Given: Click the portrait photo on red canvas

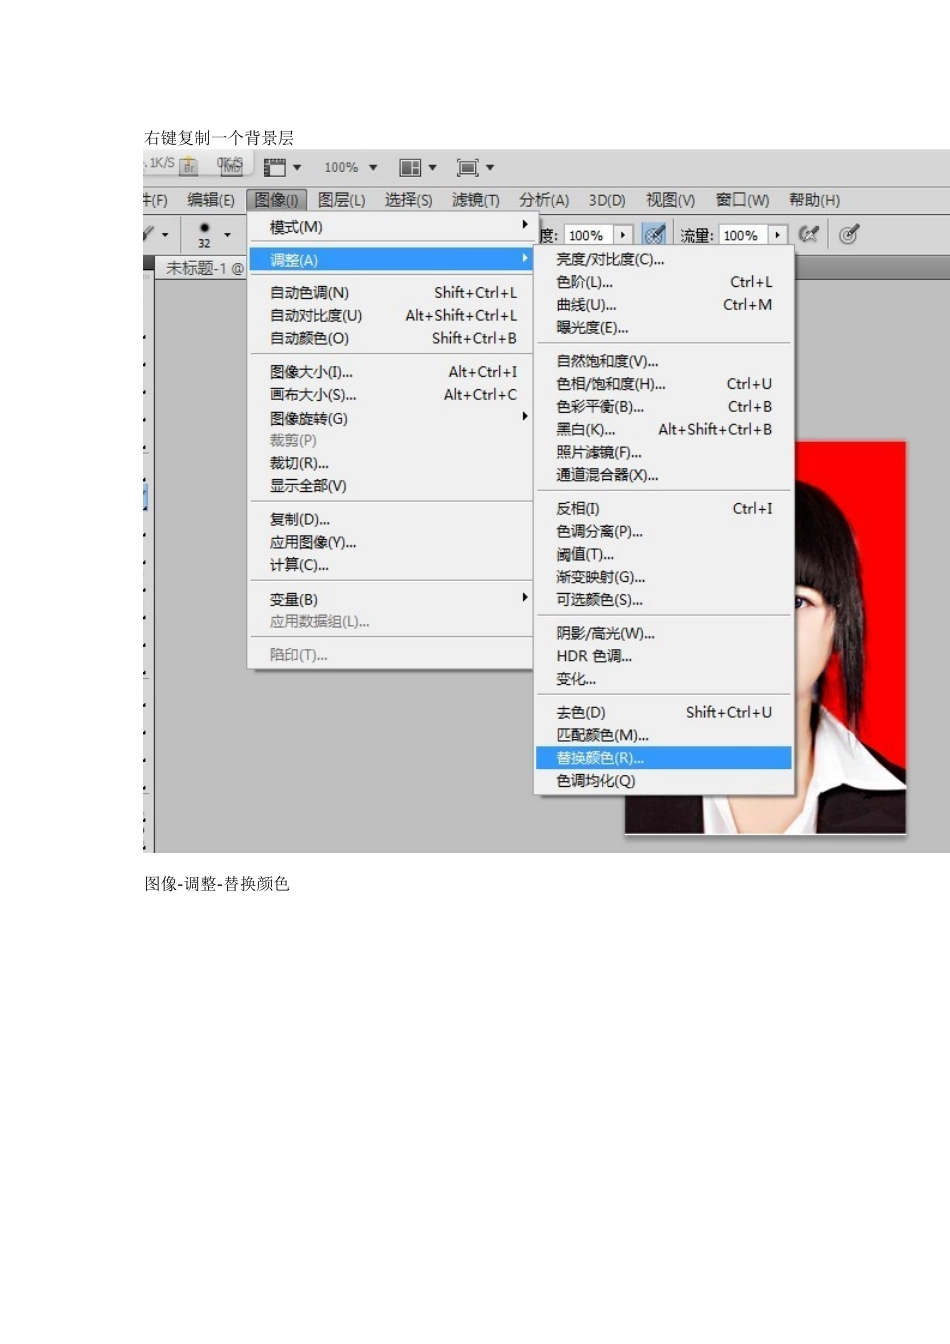Looking at the screenshot, I should pyautogui.click(x=851, y=637).
